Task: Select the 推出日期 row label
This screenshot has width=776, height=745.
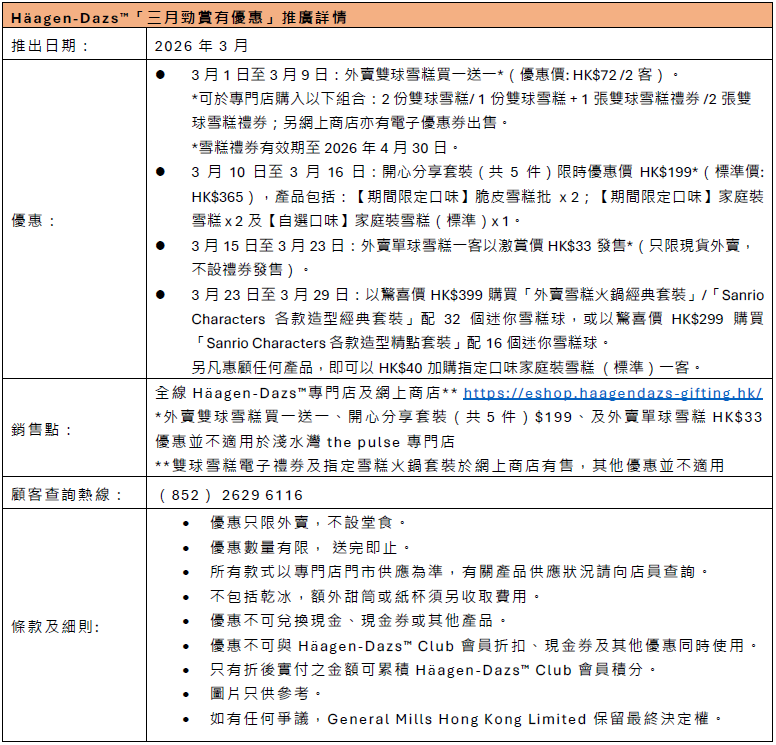Action: 49,46
